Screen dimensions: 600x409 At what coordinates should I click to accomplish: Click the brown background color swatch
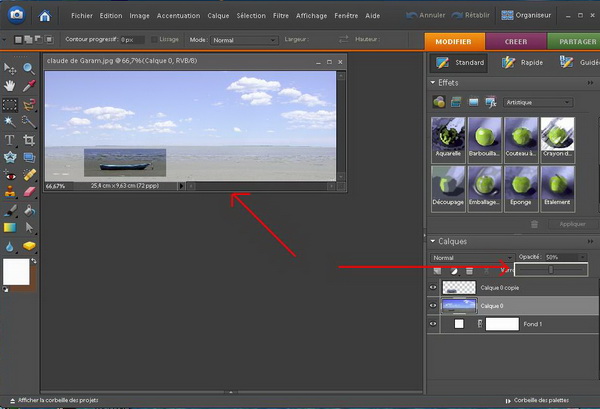click(x=33, y=283)
